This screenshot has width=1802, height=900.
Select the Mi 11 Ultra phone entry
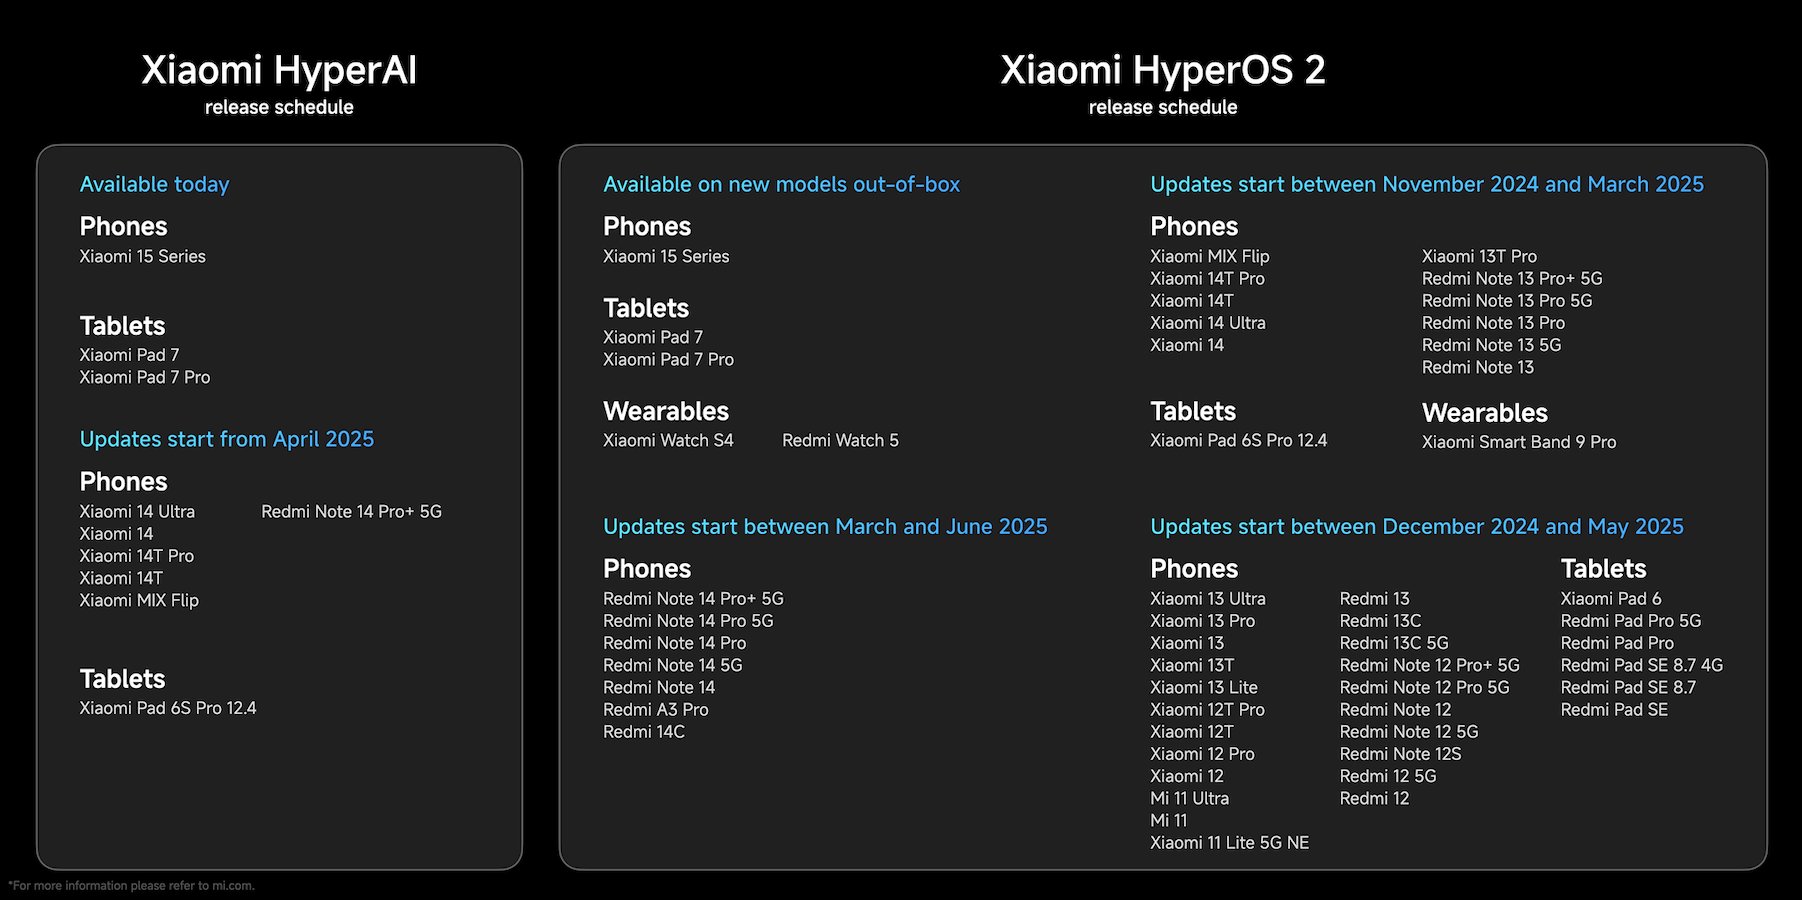point(1189,798)
